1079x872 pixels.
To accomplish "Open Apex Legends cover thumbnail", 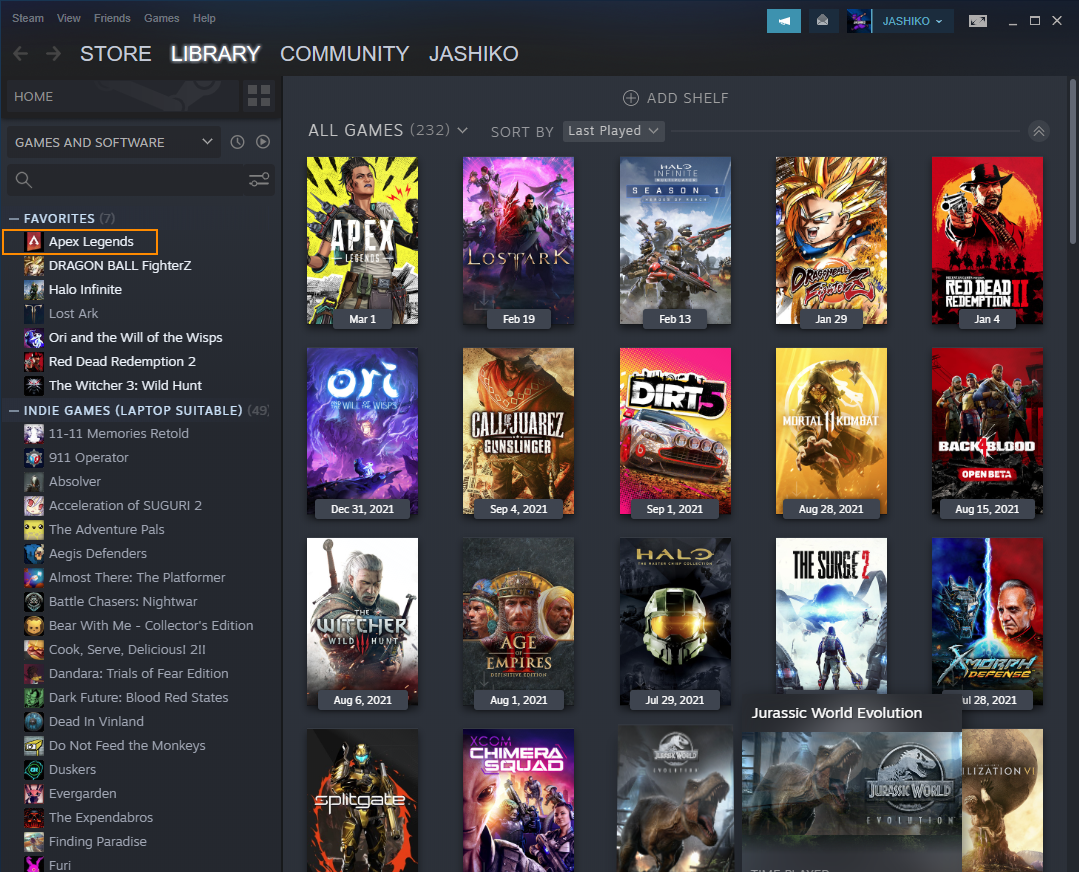I will click(x=362, y=240).
